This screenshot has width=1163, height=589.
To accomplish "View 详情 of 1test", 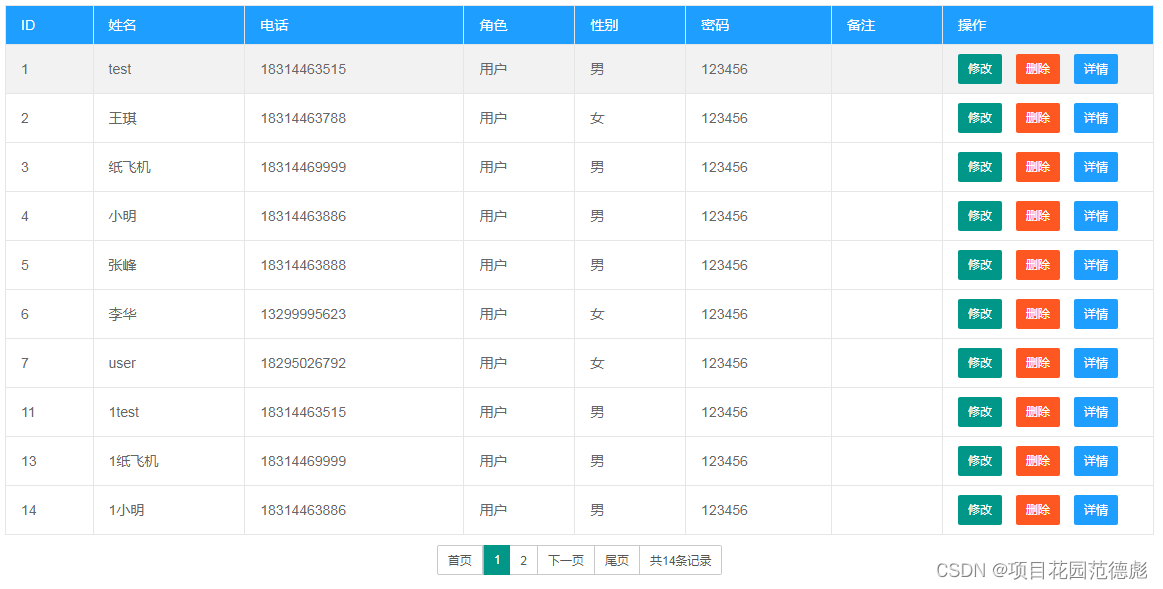I will click(x=1096, y=412).
